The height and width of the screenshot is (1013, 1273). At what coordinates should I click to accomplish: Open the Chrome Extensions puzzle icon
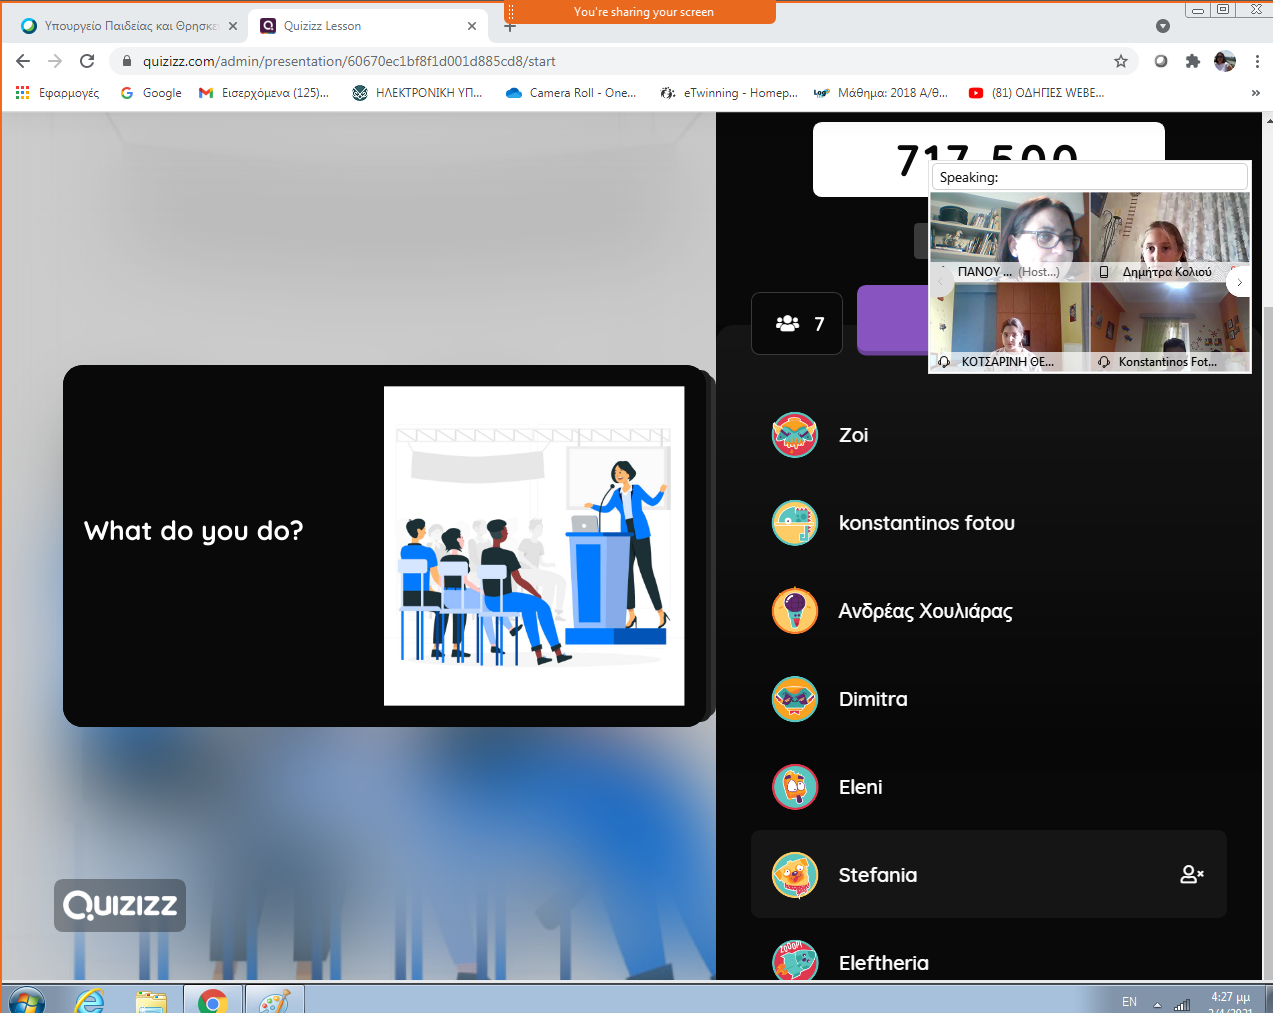tap(1192, 61)
